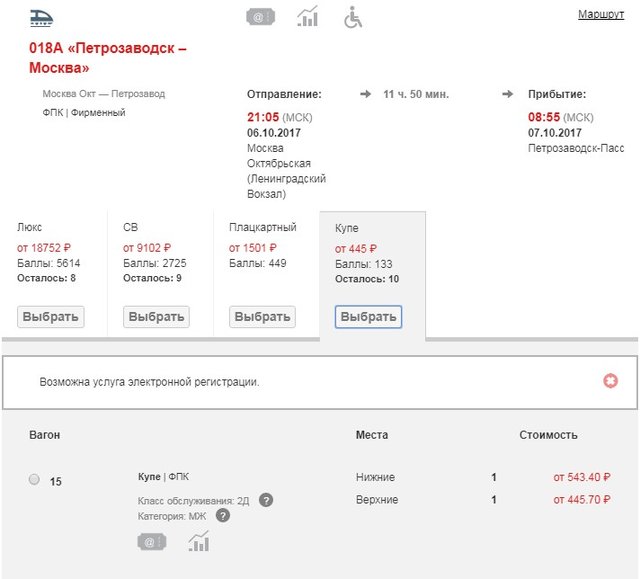
Task: Click pricing chart icon under wagon 15
Action: pos(198,542)
